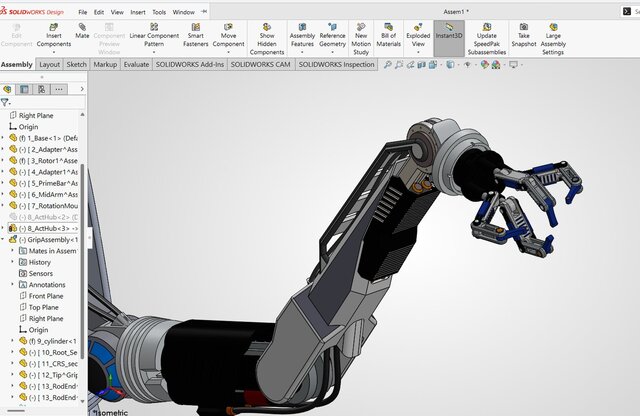Screen dimensions: 640x416
Task: Switch to SOLIDWORKS Add-Ins tab
Action: [190, 65]
